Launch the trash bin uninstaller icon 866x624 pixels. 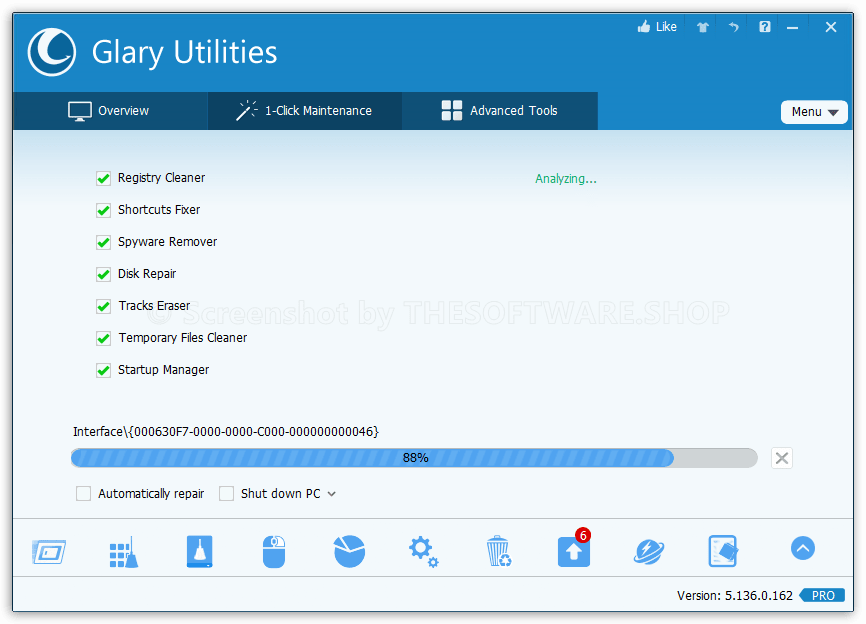[499, 551]
